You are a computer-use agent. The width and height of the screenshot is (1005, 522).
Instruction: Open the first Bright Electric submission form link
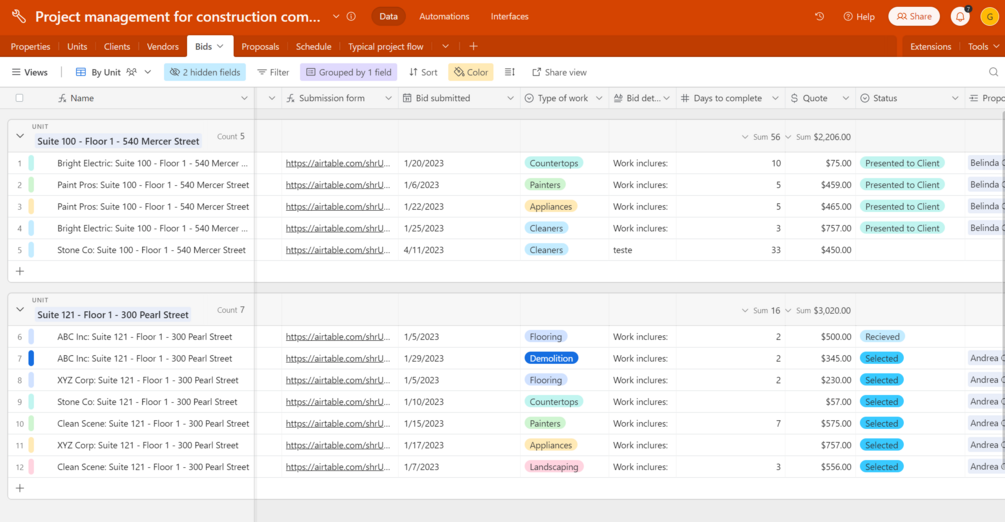(338, 163)
